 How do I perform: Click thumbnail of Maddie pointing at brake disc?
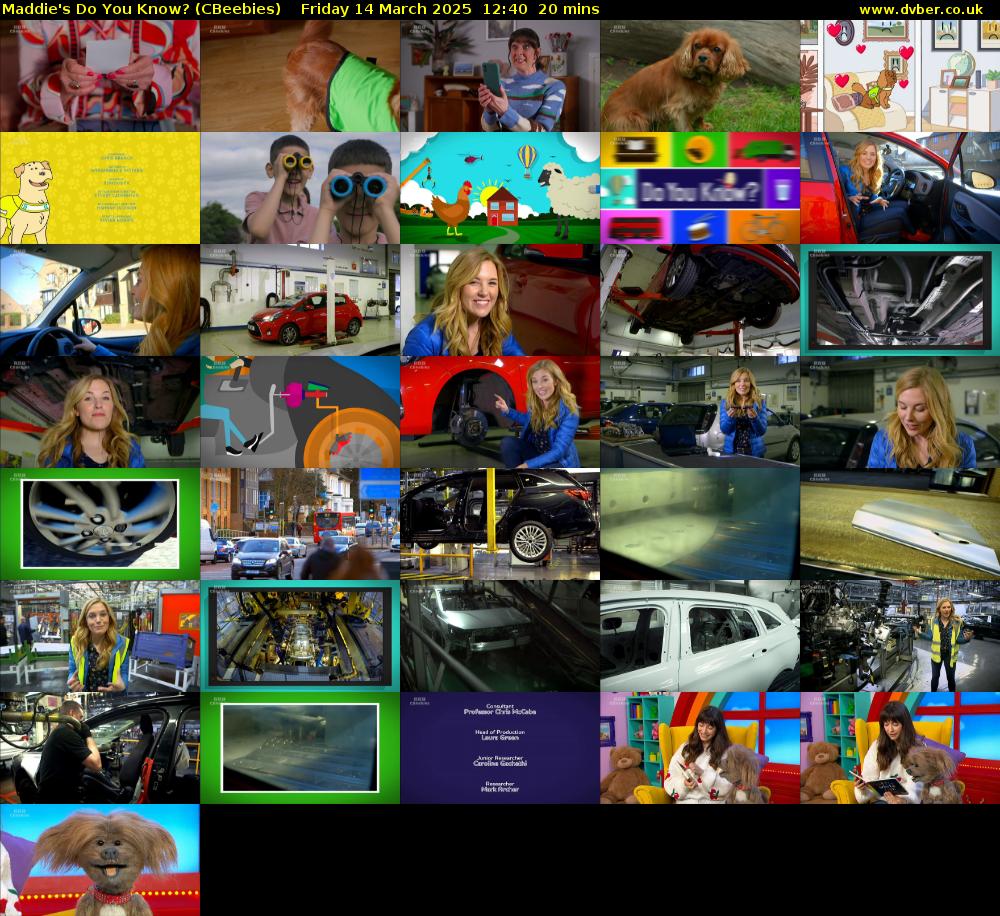pos(500,412)
